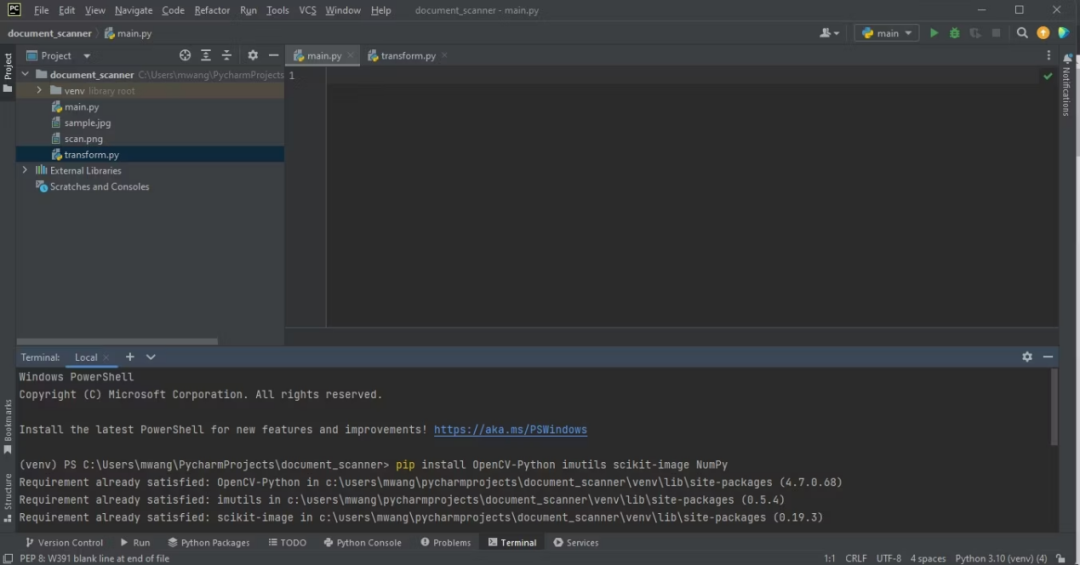Open Project panel gear options
The image size is (1080, 565).
[252, 56]
